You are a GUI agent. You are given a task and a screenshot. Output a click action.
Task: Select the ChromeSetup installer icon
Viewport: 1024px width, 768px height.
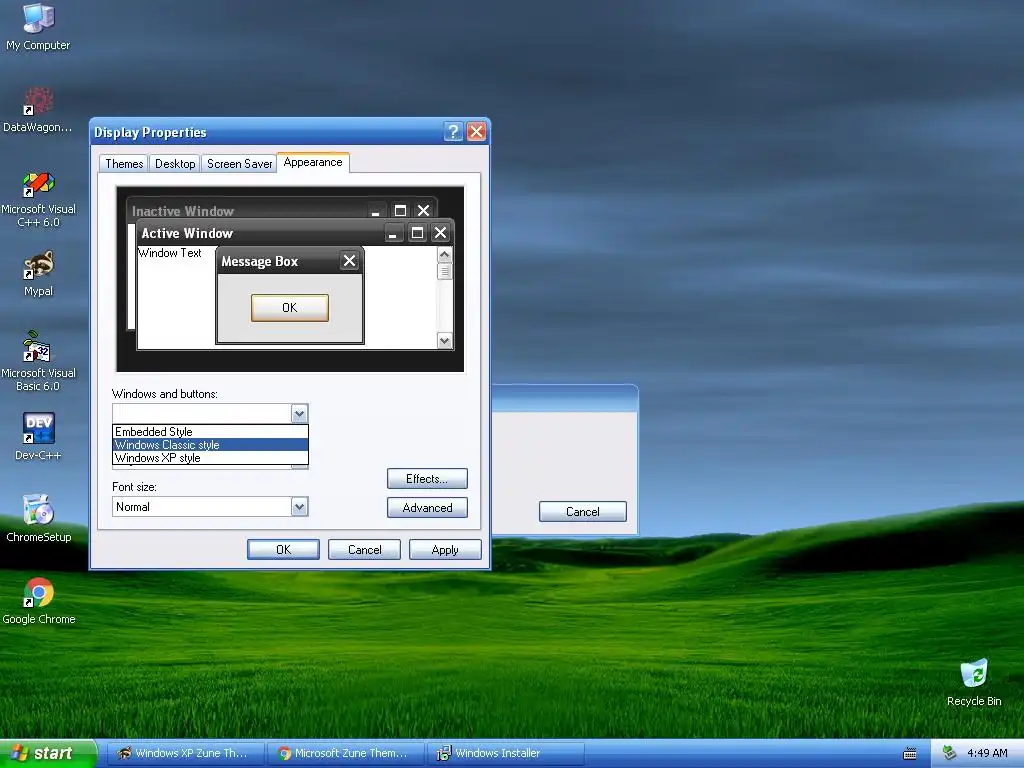(38, 519)
